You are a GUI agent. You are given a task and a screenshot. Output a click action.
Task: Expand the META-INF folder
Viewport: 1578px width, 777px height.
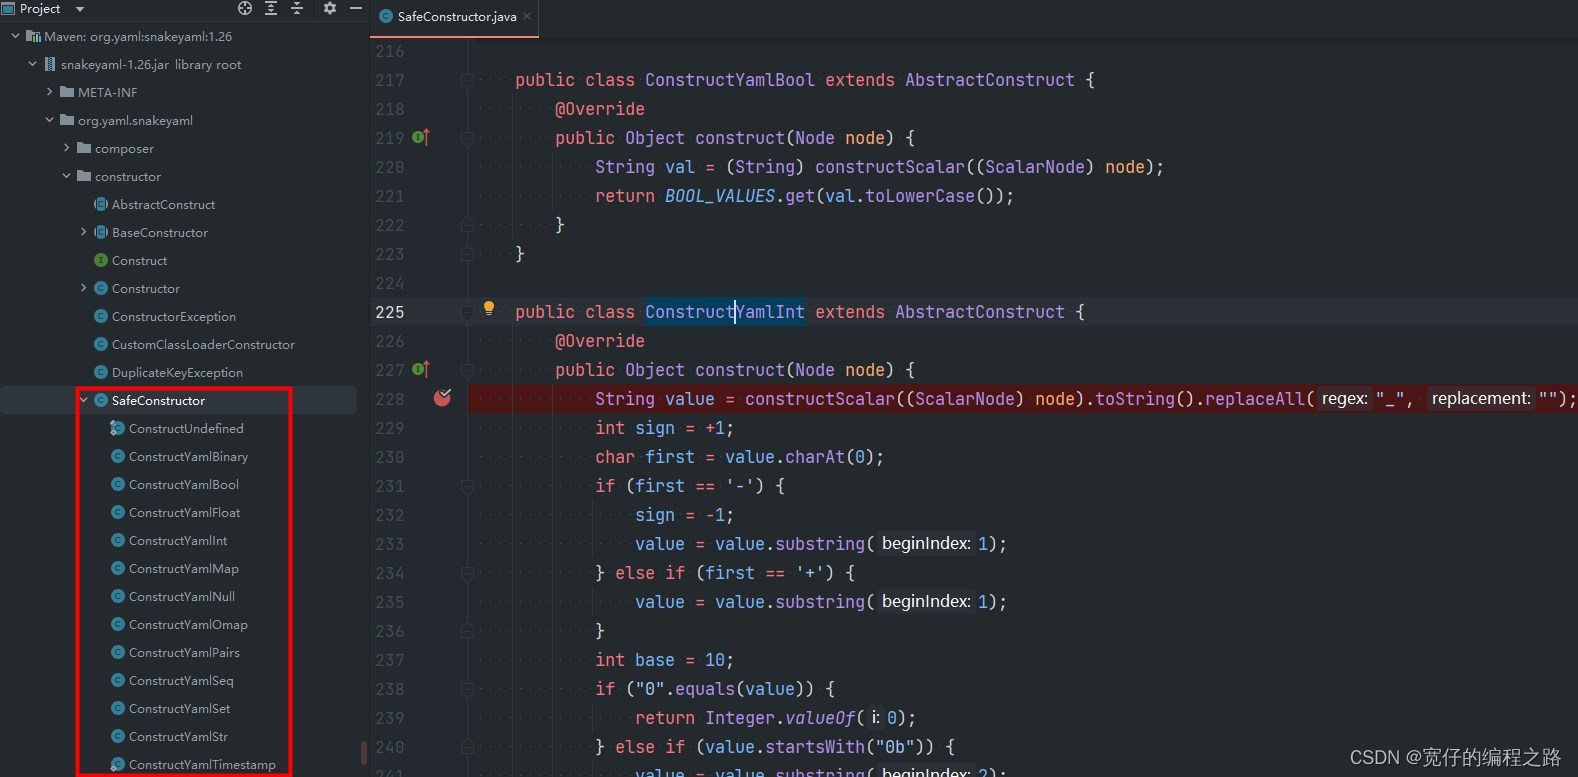click(50, 92)
